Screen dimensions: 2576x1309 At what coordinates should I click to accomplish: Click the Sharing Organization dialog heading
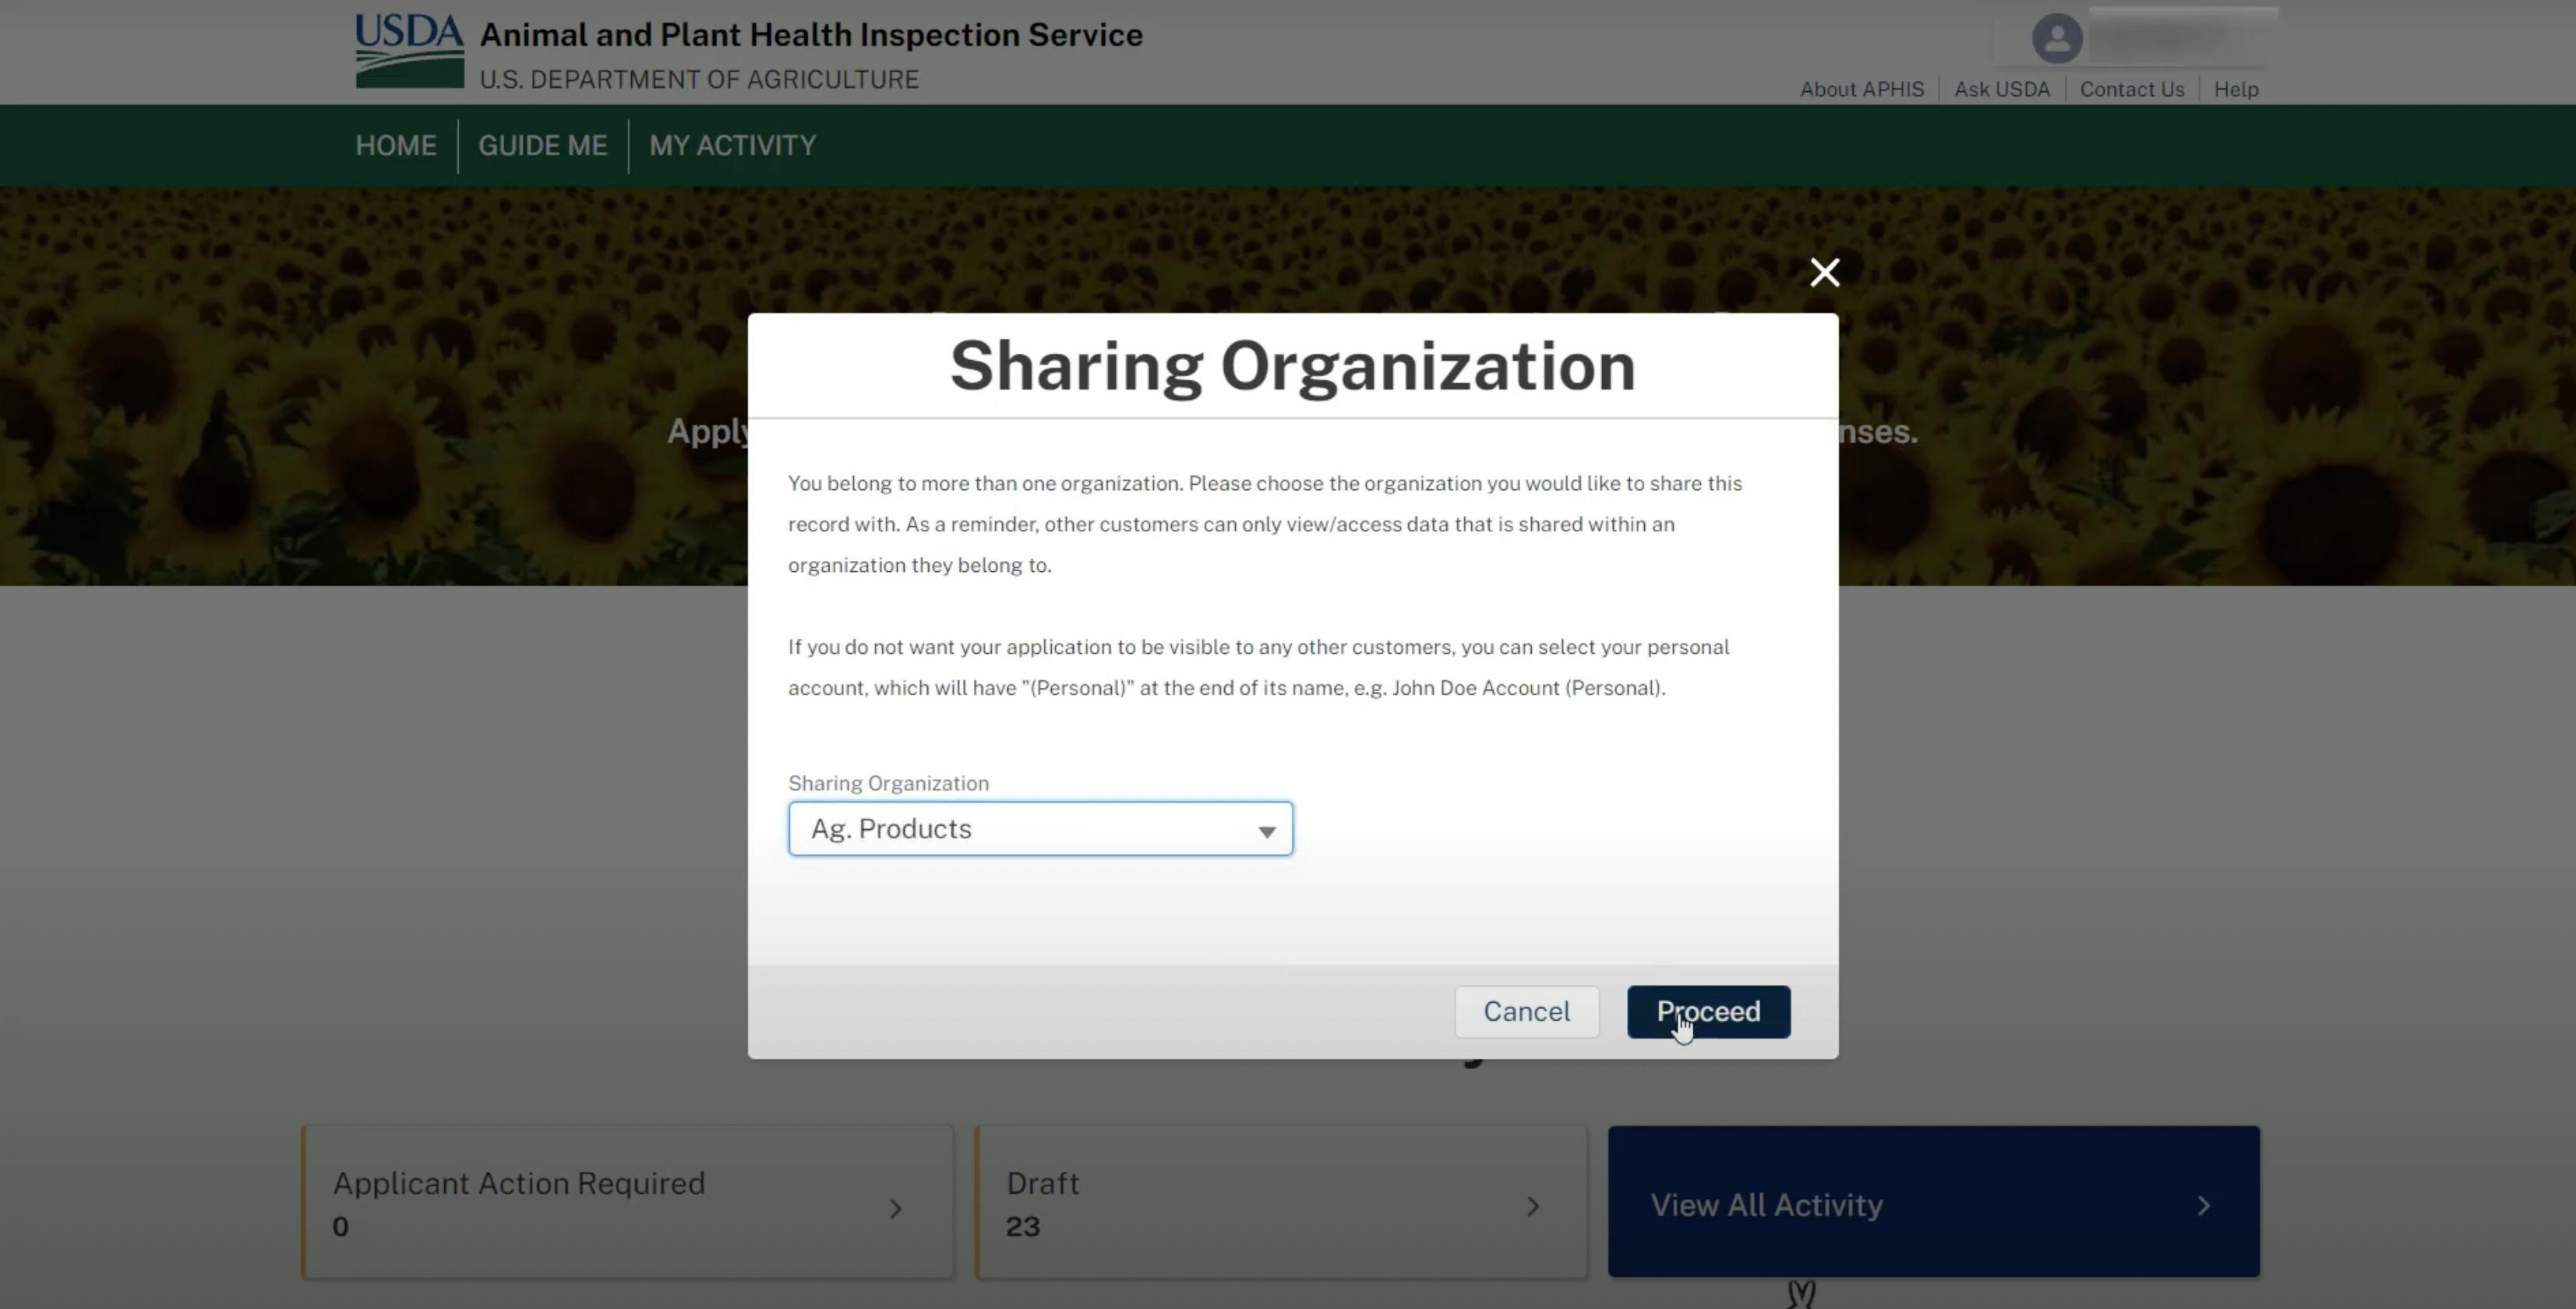[1292, 366]
